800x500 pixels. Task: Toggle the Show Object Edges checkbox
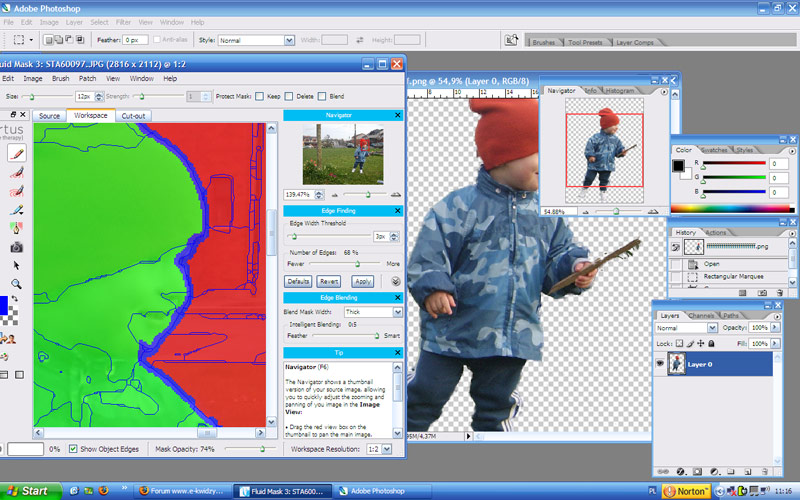click(73, 450)
